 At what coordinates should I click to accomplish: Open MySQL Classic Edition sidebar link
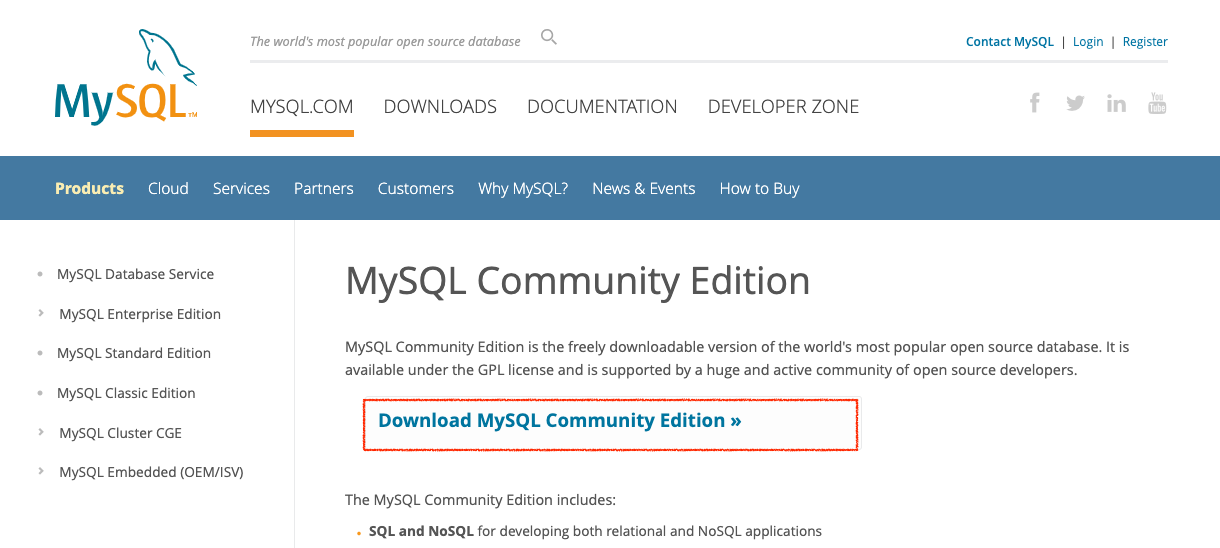126,393
